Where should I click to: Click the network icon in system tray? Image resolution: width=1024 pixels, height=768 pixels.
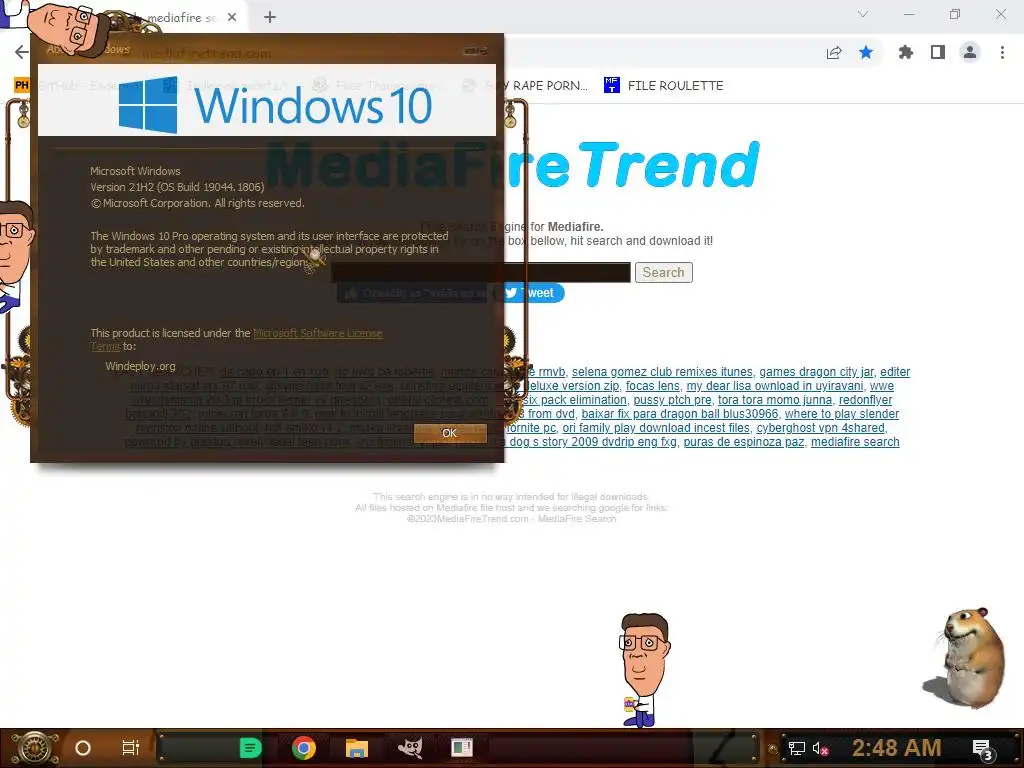click(x=797, y=748)
